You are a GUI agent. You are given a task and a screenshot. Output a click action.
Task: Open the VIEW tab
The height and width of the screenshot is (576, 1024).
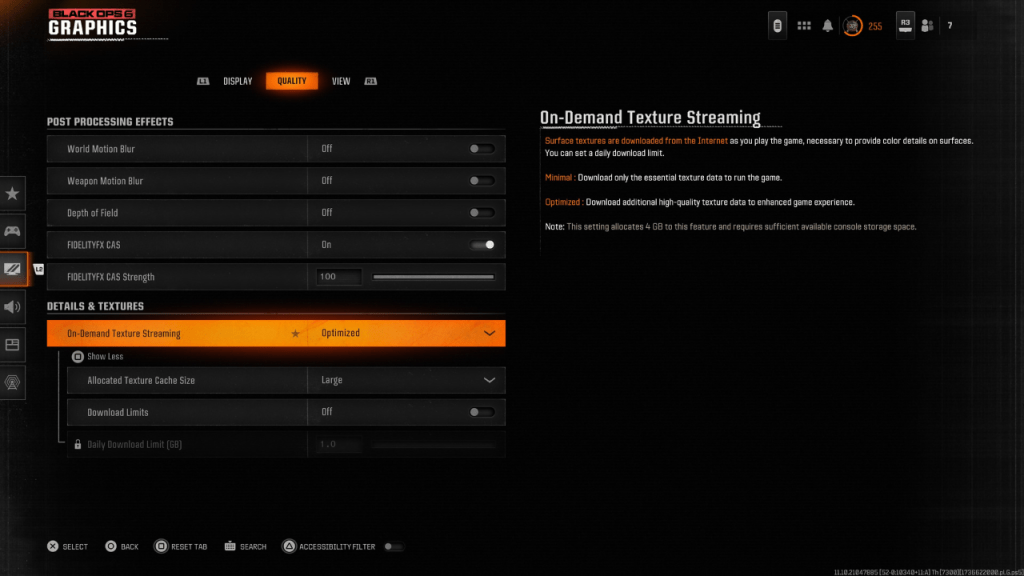click(x=340, y=81)
